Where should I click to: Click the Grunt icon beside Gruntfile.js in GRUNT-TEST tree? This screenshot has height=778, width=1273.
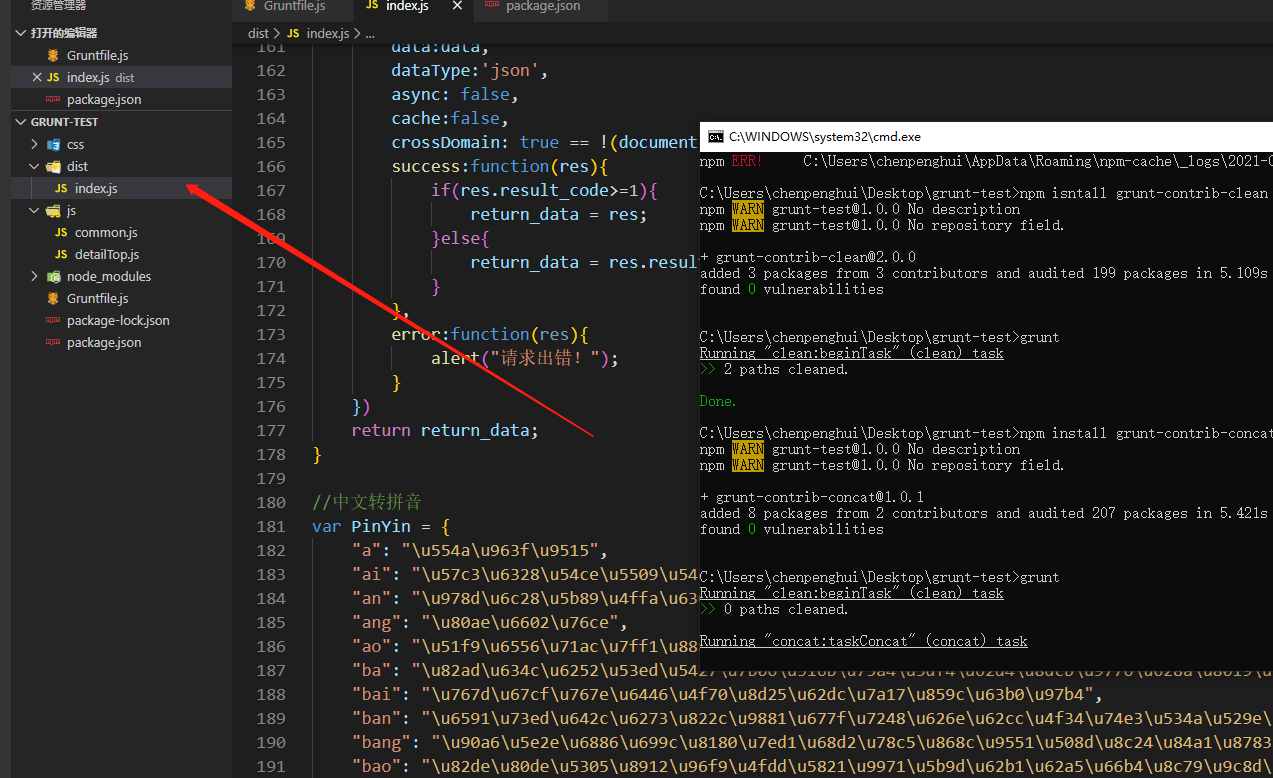[x=54, y=298]
